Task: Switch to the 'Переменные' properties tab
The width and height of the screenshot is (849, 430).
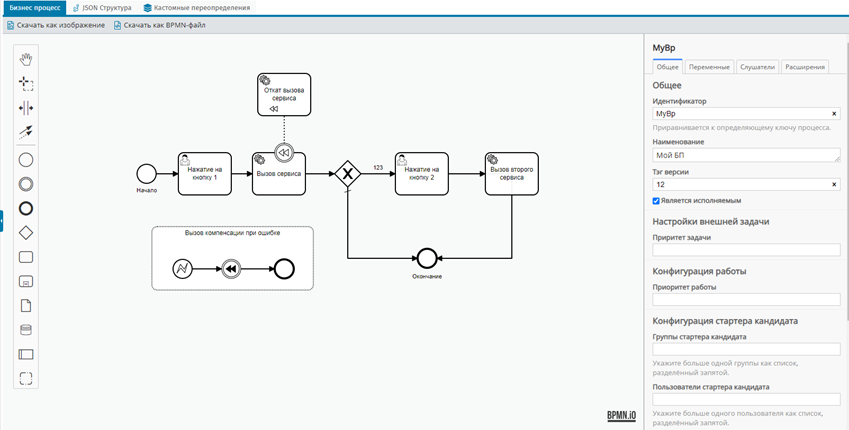Action: click(x=709, y=67)
